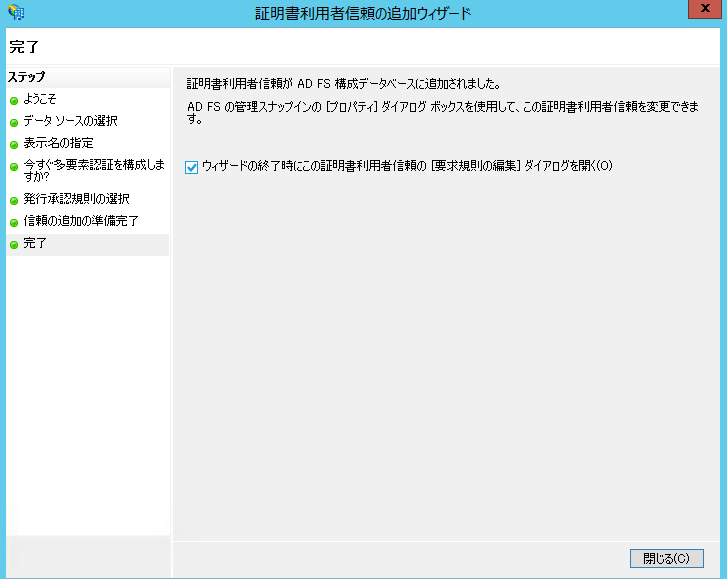Click the green dot beside 表示名の指定
This screenshot has width=727, height=579.
[x=14, y=144]
